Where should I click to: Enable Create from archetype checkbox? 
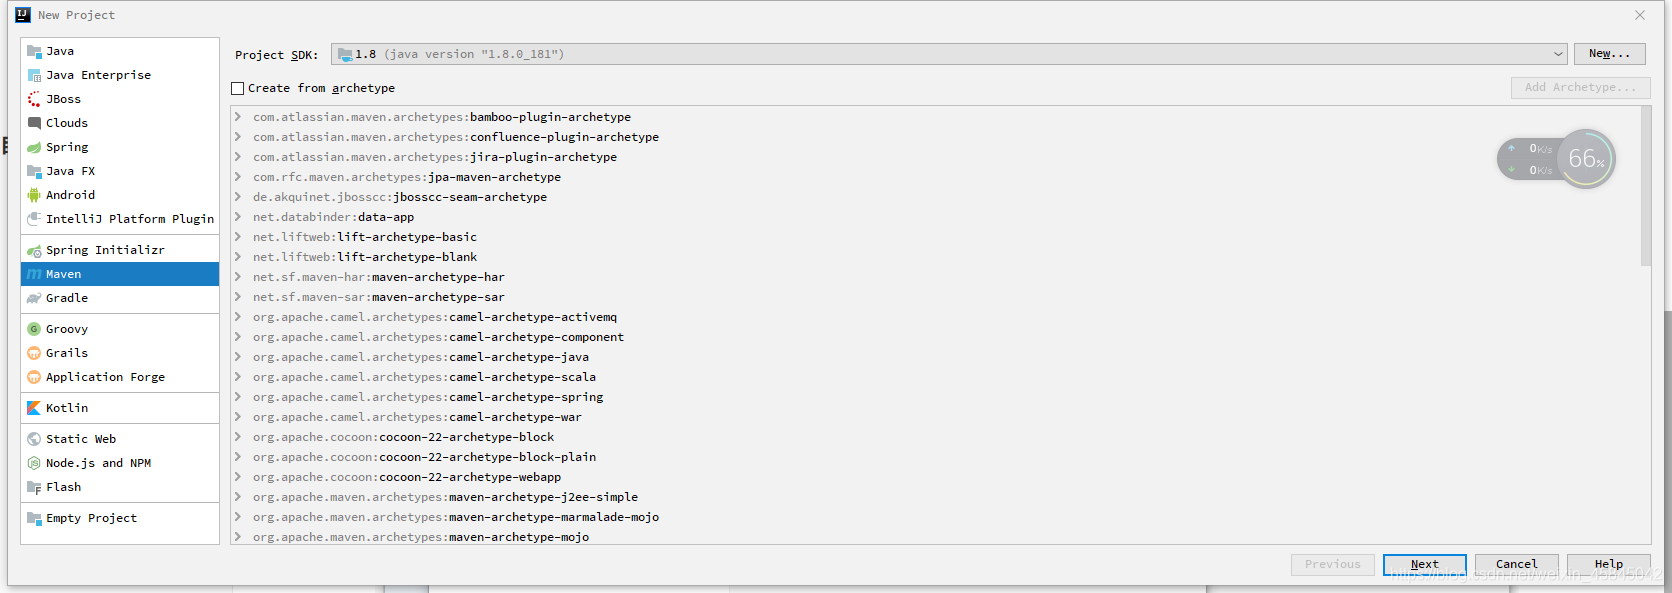[238, 88]
